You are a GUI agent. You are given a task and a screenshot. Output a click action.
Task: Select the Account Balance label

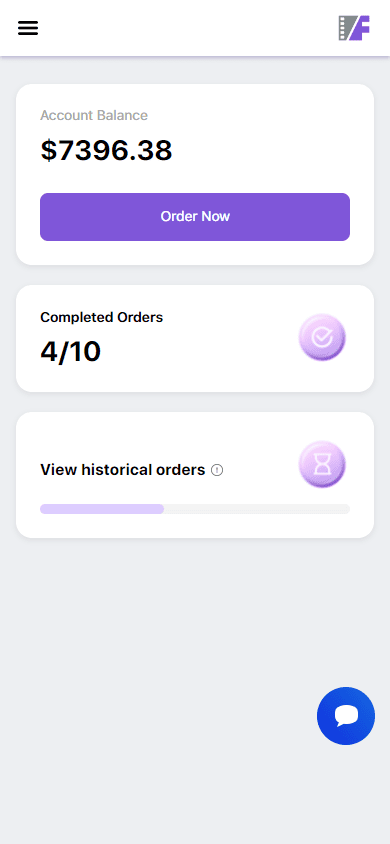(94, 115)
